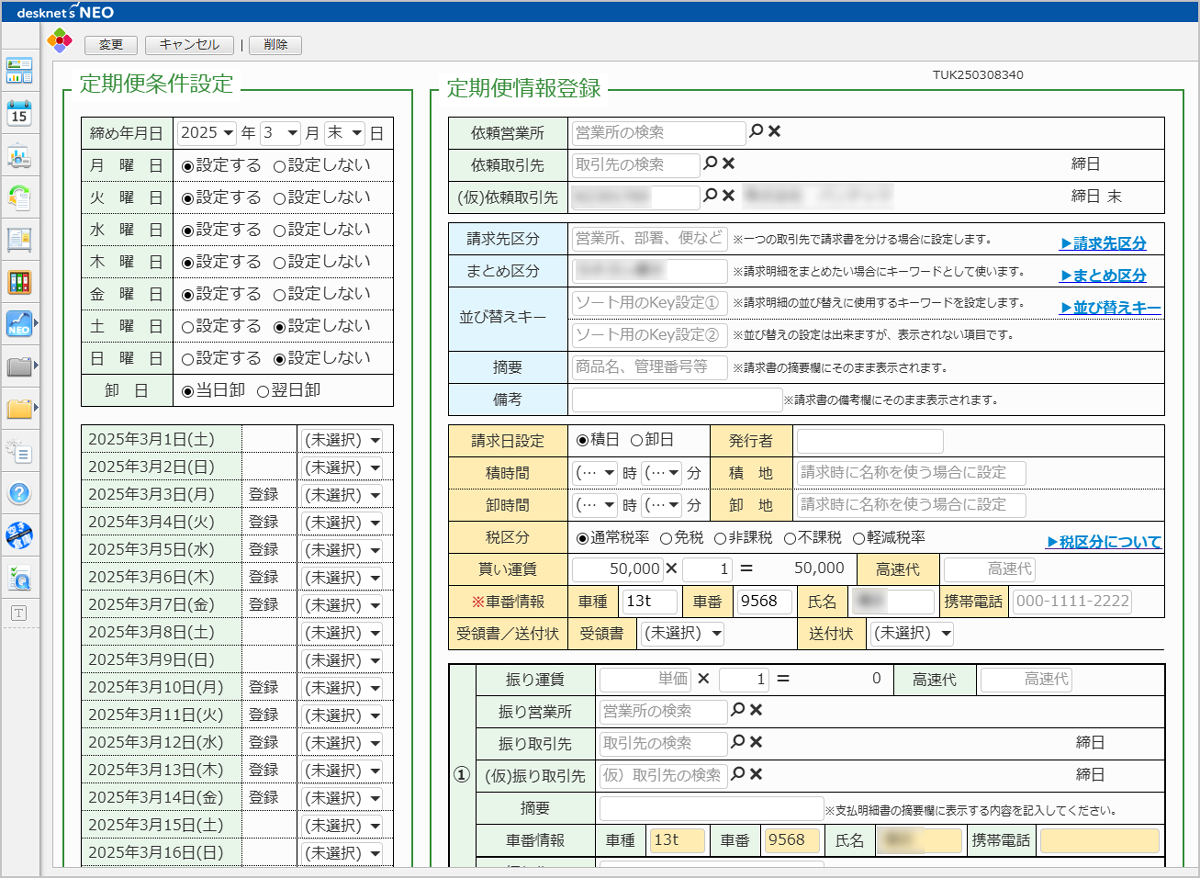Viewport: 1200px width, 878px height.
Task: Expand the 受領書 (未選択) dropdown
Action: click(683, 634)
